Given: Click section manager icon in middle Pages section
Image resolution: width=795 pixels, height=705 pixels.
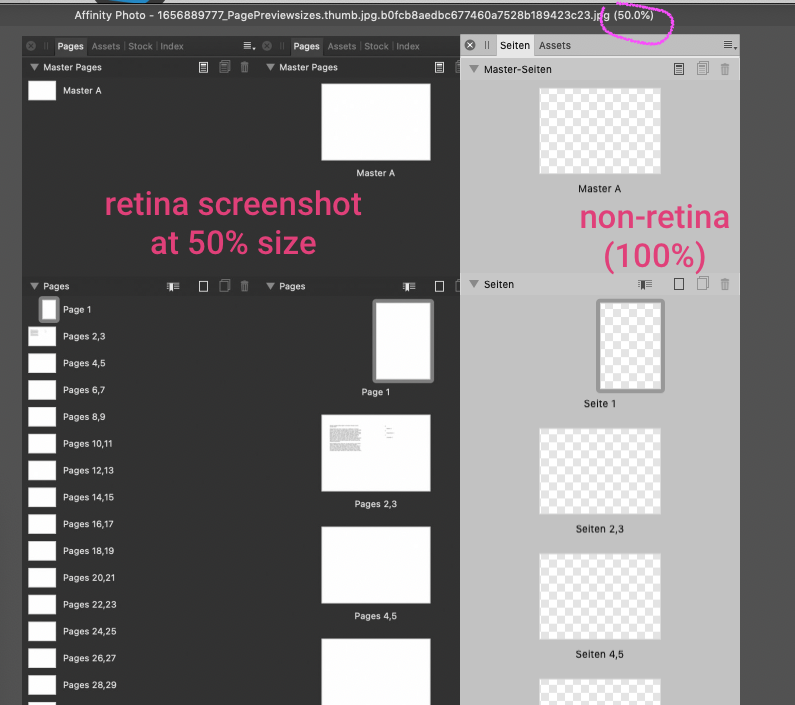Looking at the screenshot, I should pos(409,287).
